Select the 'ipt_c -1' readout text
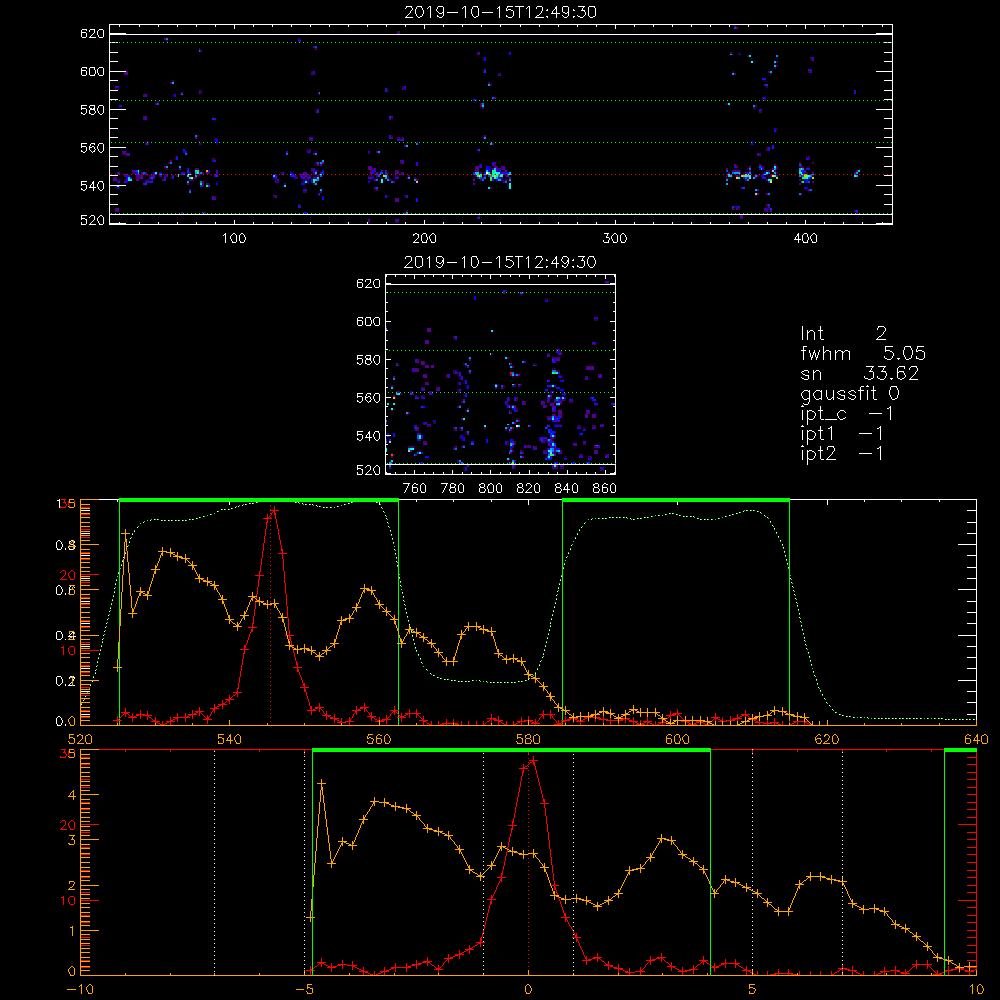The height and width of the screenshot is (1000, 1000). click(846, 414)
